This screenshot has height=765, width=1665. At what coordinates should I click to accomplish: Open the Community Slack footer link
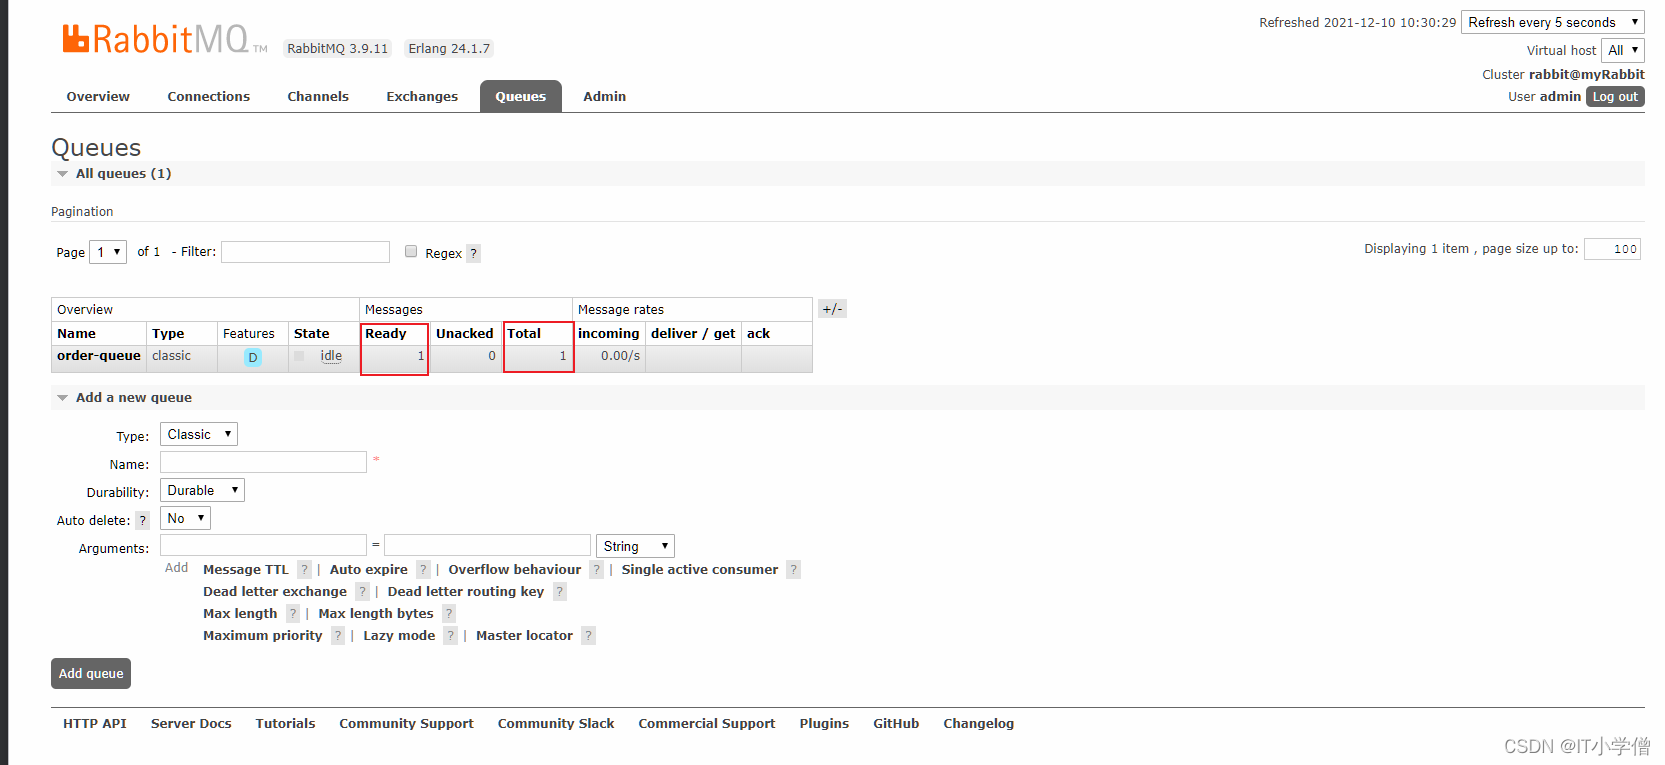[556, 724]
